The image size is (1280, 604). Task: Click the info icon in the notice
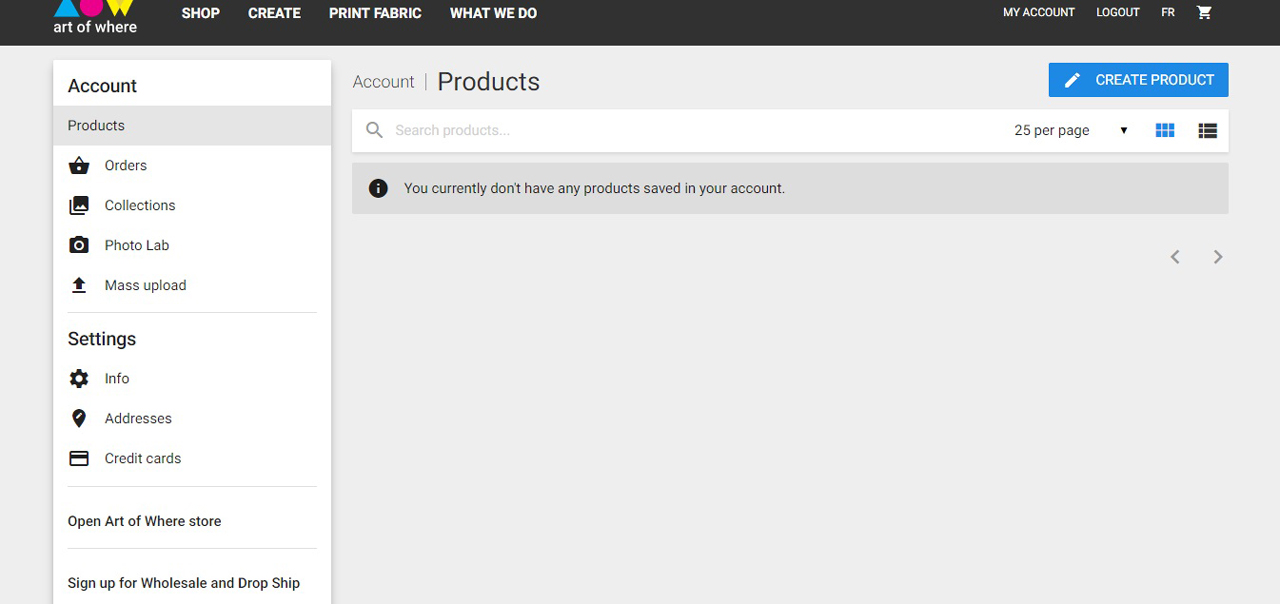click(378, 188)
